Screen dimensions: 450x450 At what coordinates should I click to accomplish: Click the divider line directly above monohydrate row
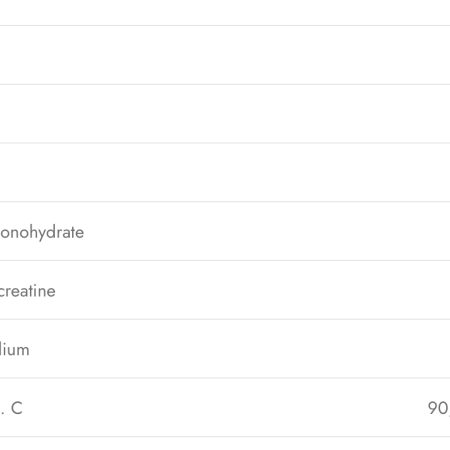pyautogui.click(x=225, y=202)
